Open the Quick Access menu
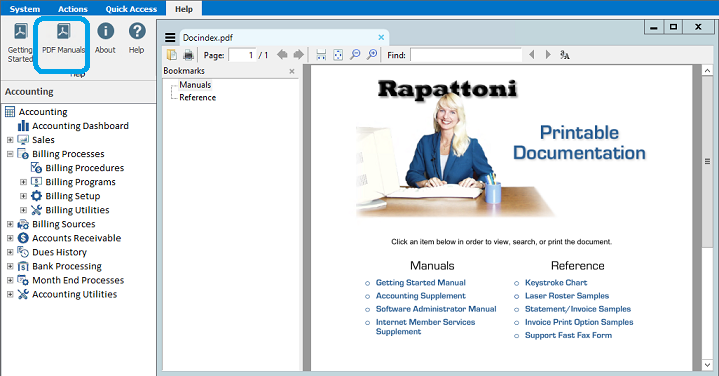This screenshot has height=376, width=719. point(131,9)
